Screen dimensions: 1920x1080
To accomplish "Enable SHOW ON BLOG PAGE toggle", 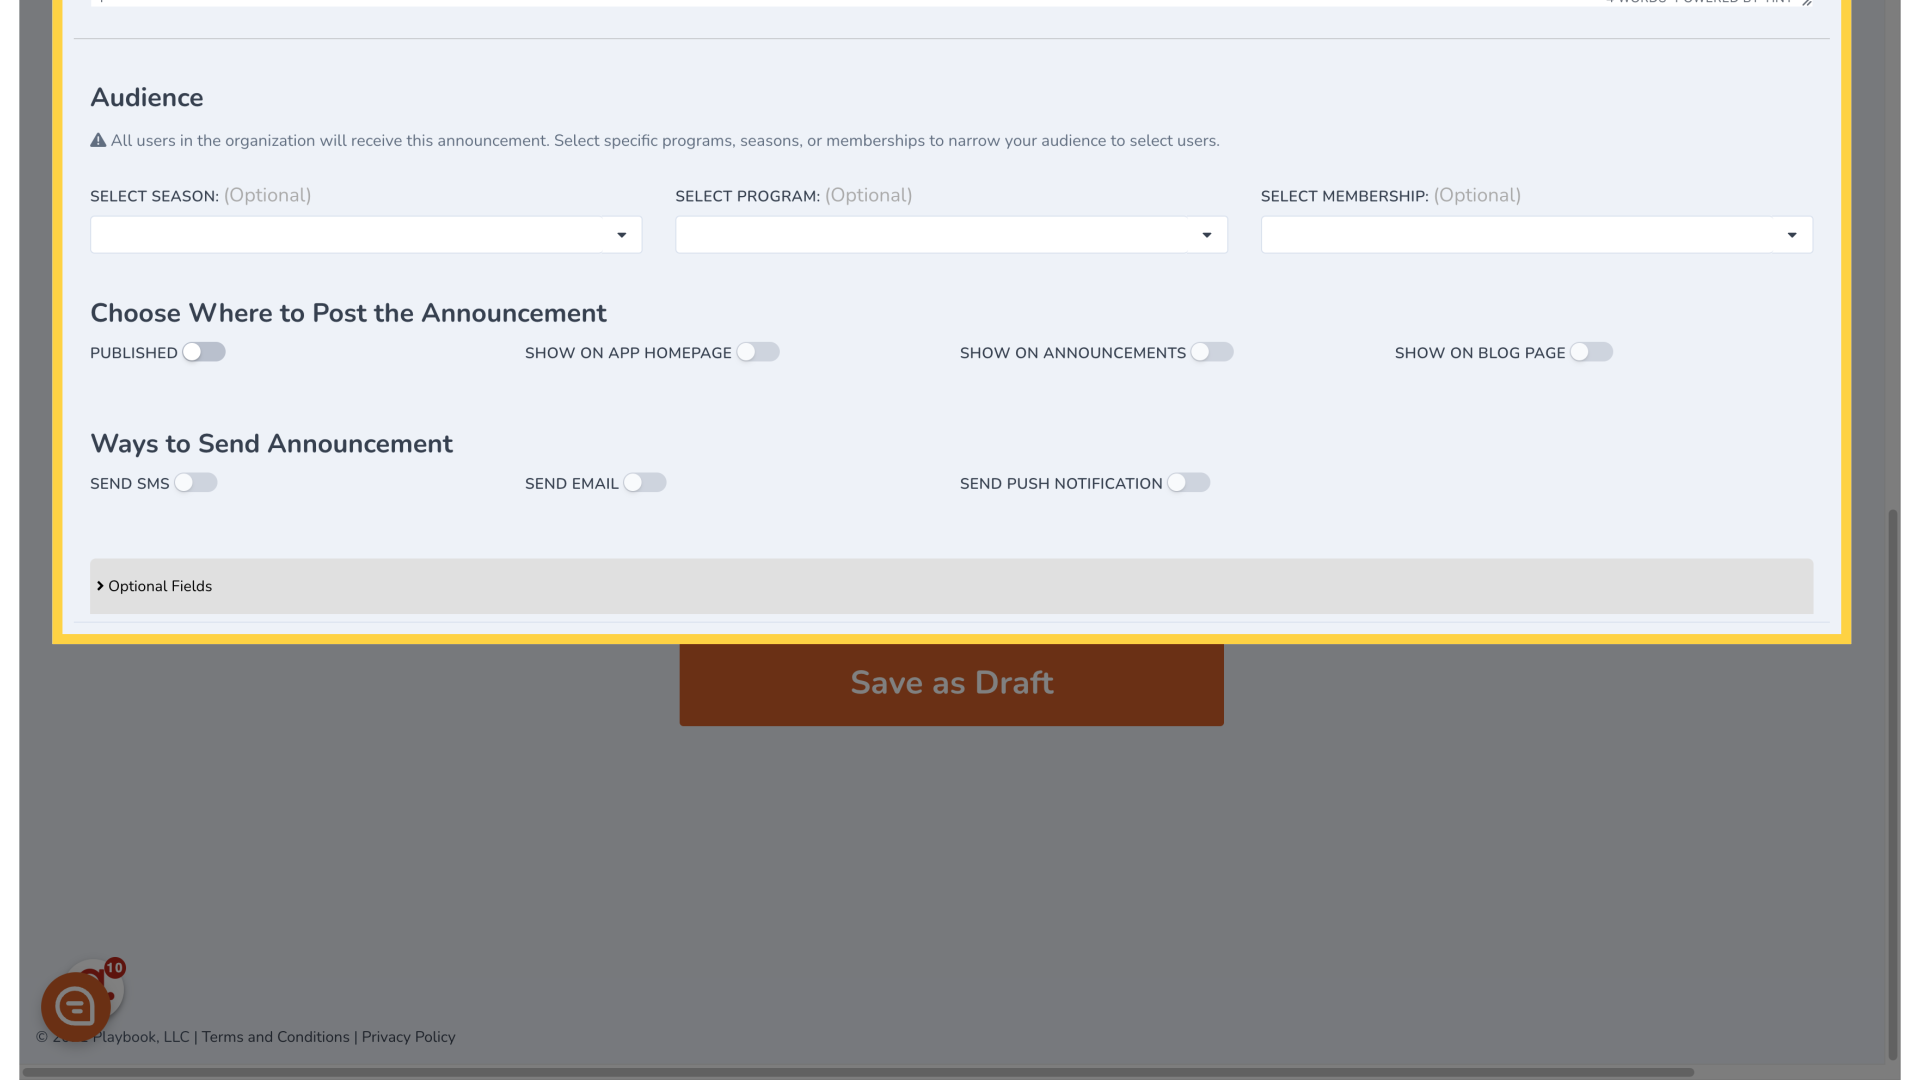I will 1590,352.
